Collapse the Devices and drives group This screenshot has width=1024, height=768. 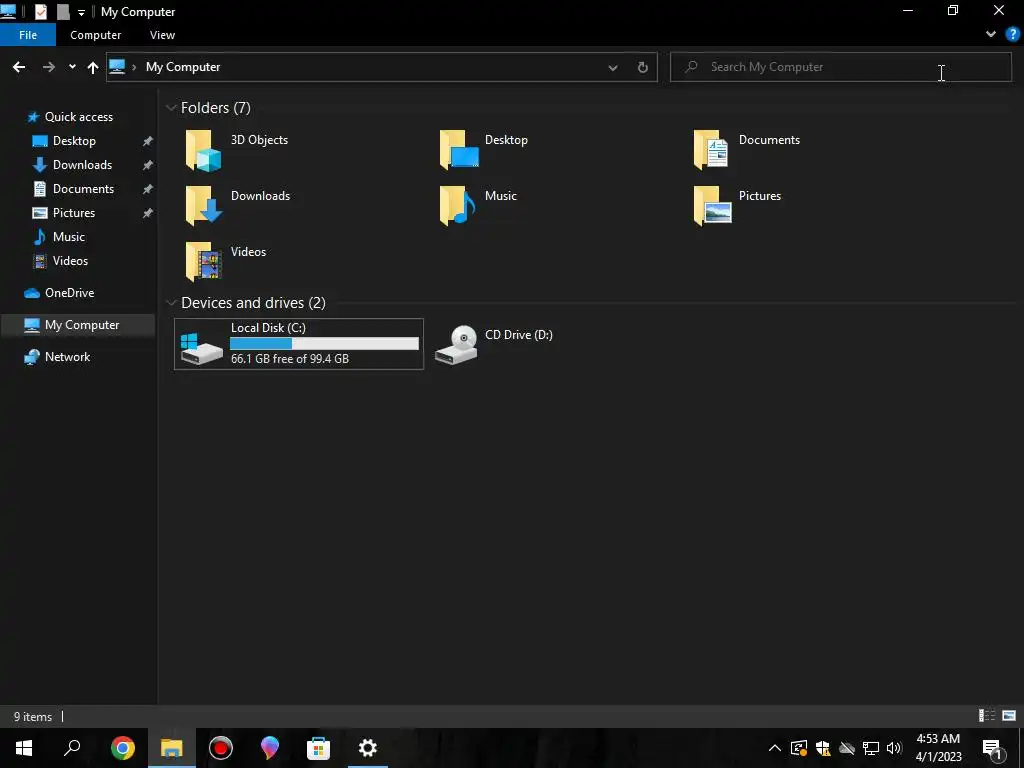point(171,302)
